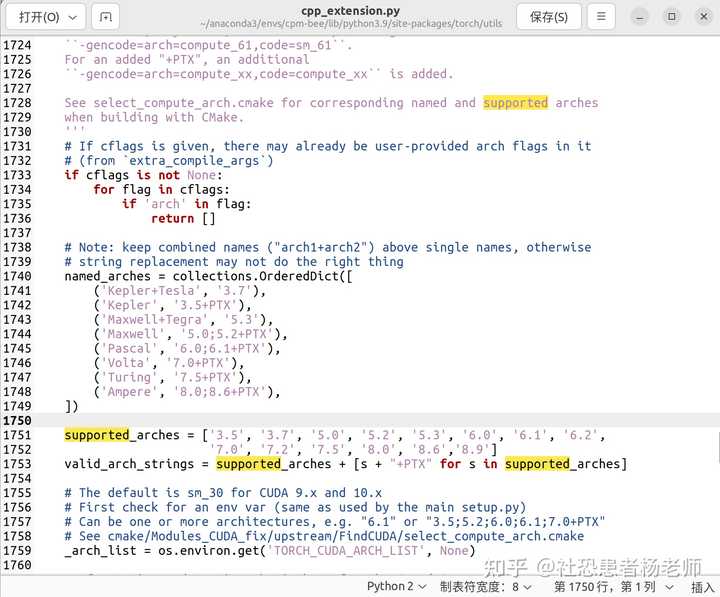Change tab width 制表符宽度: 8
This screenshot has width=720, height=597.
[485, 586]
